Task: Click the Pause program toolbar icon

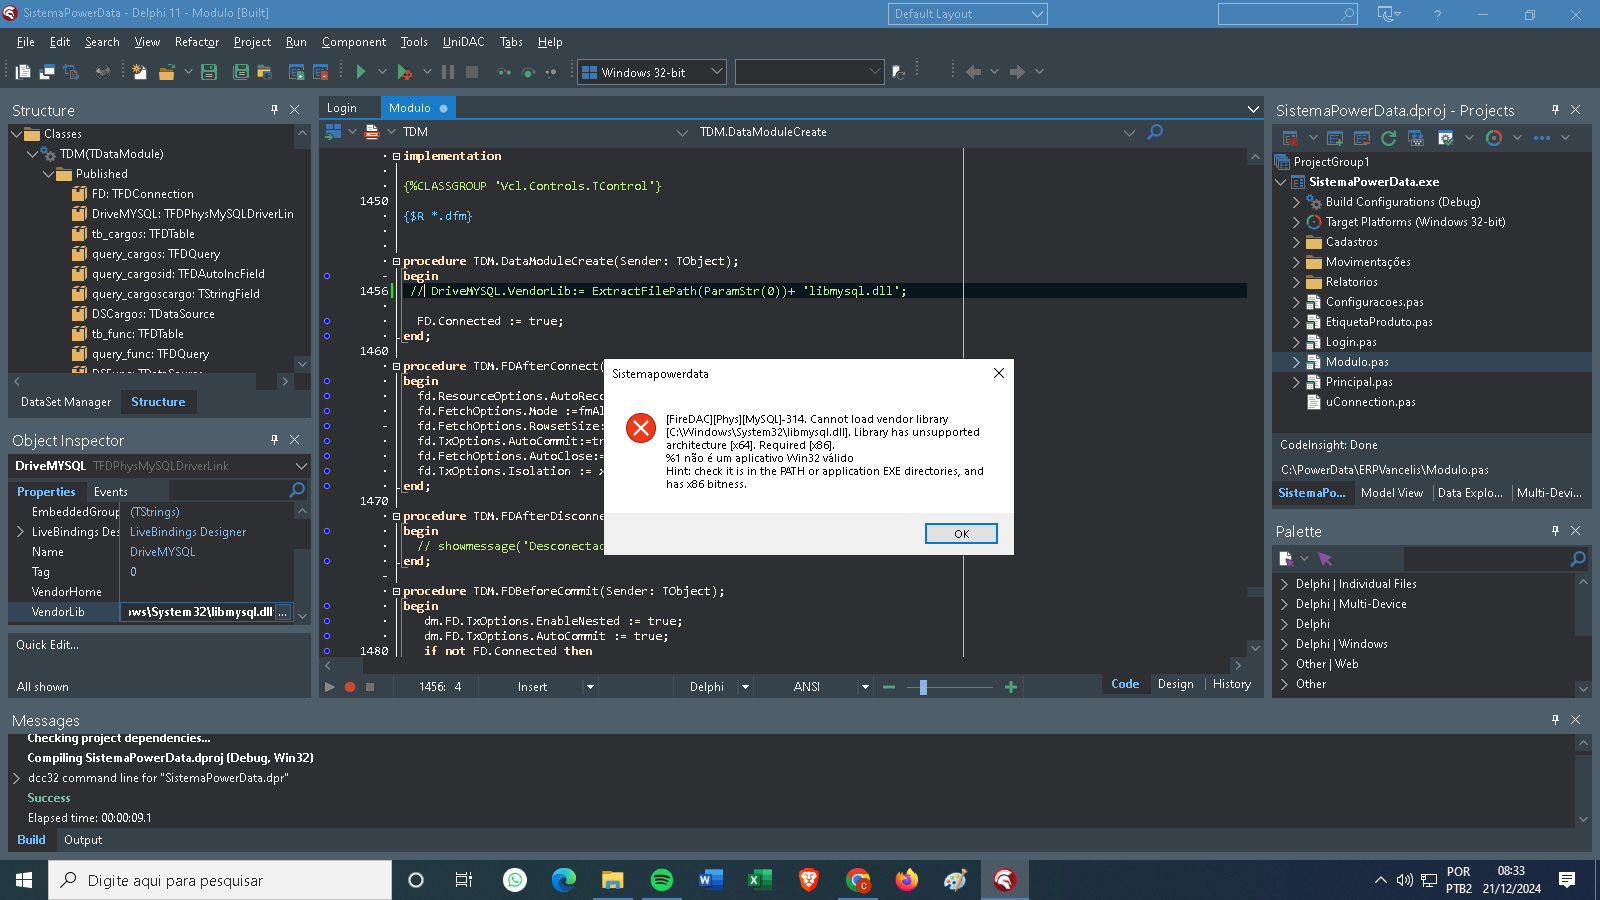Action: (x=448, y=71)
